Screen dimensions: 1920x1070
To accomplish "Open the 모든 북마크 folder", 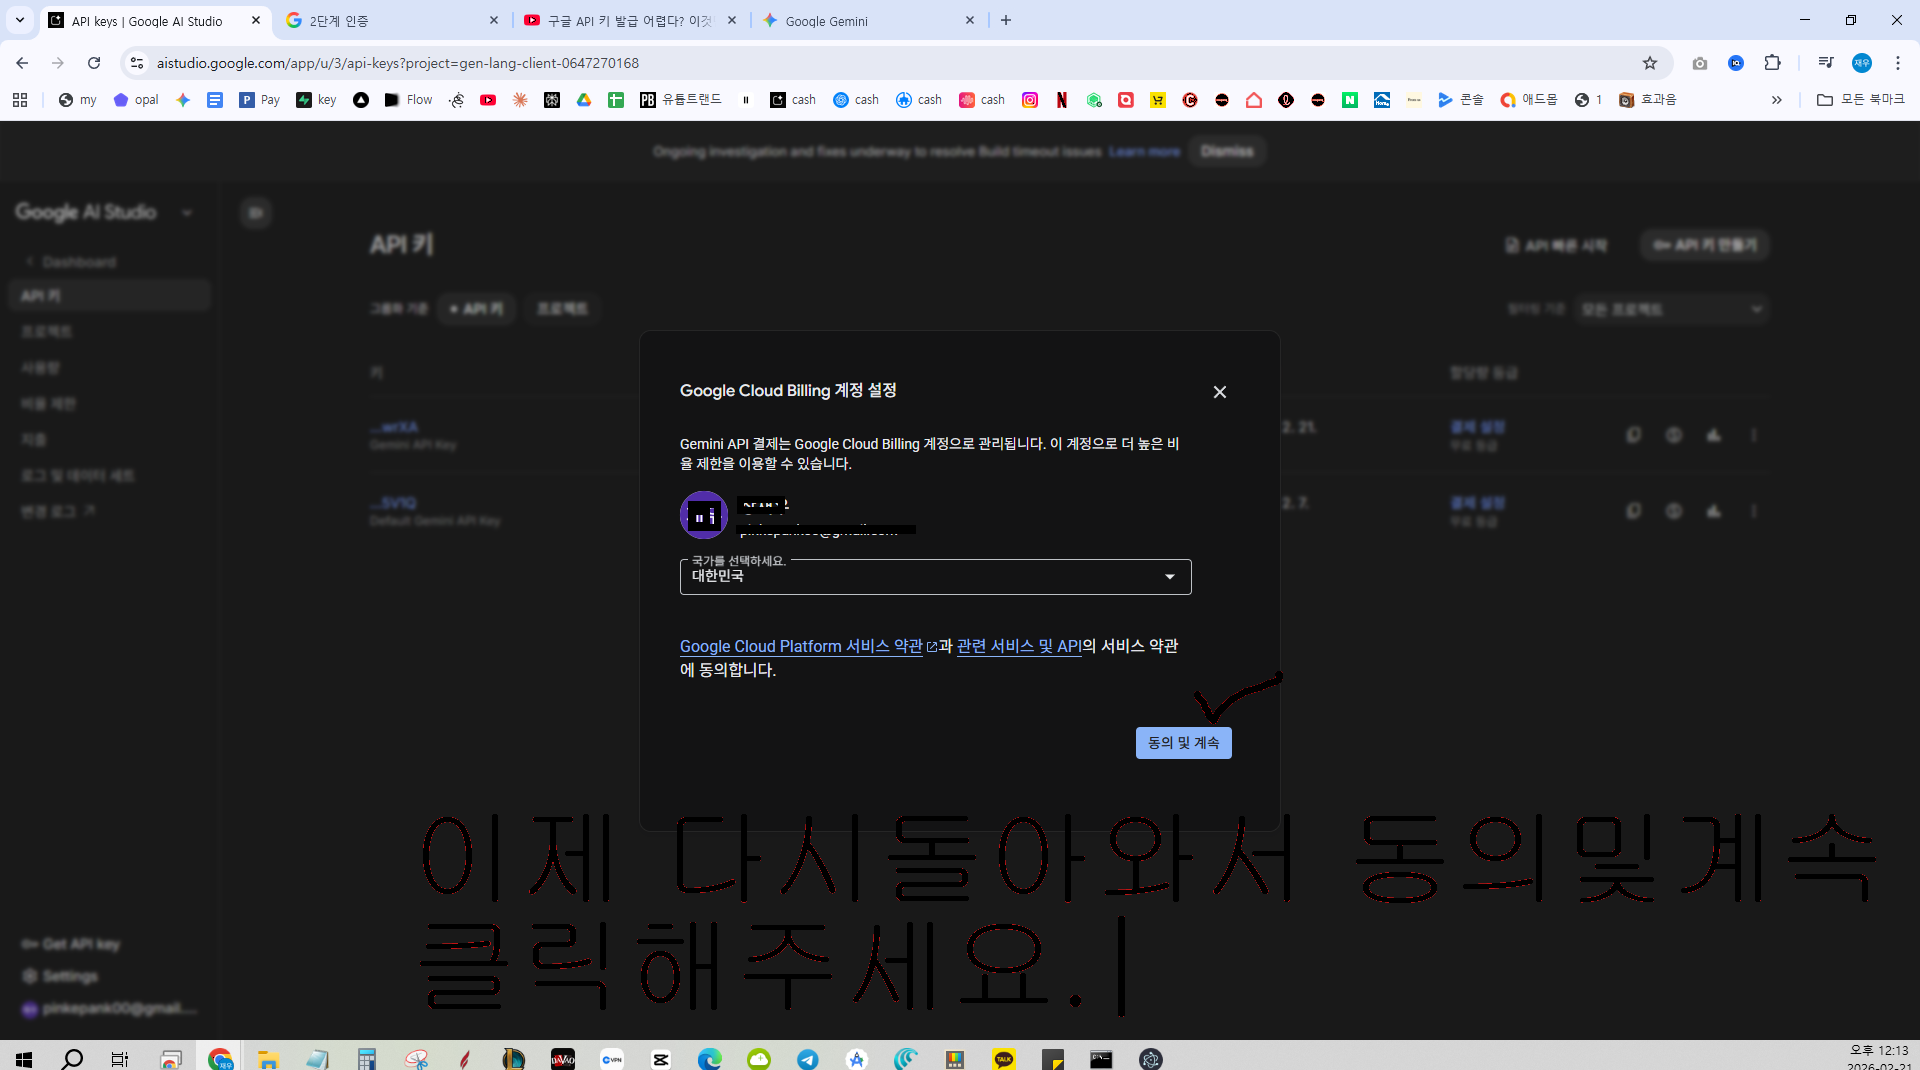I will pyautogui.click(x=1861, y=100).
